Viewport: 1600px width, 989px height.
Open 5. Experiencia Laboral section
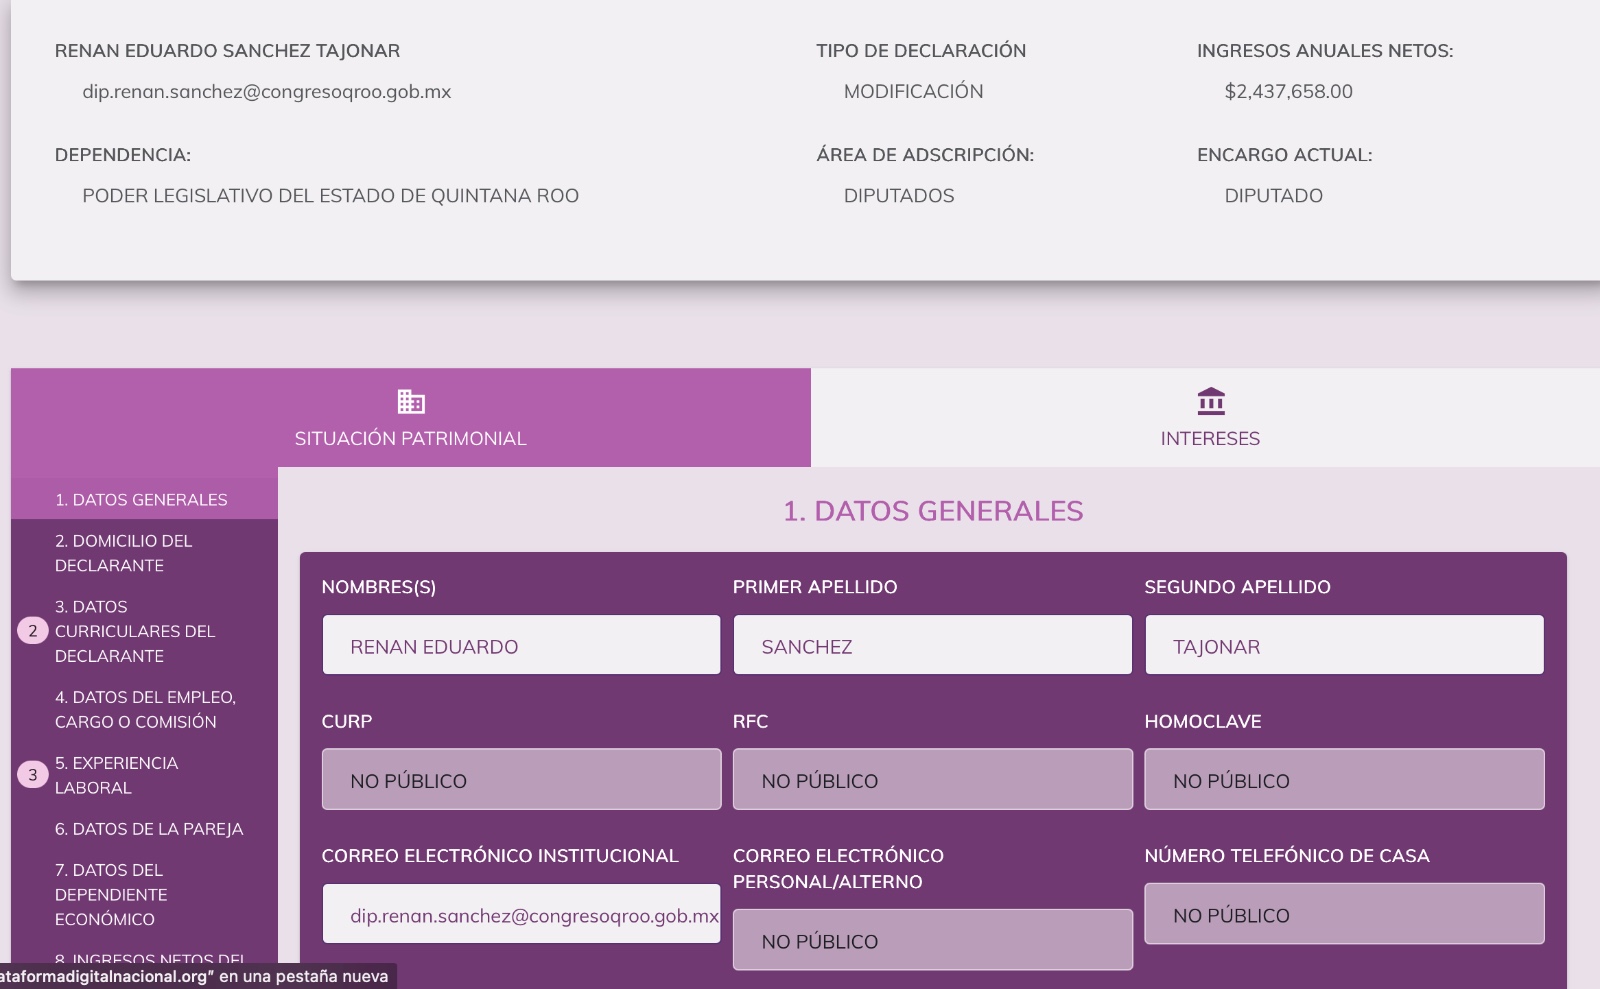tap(116, 775)
